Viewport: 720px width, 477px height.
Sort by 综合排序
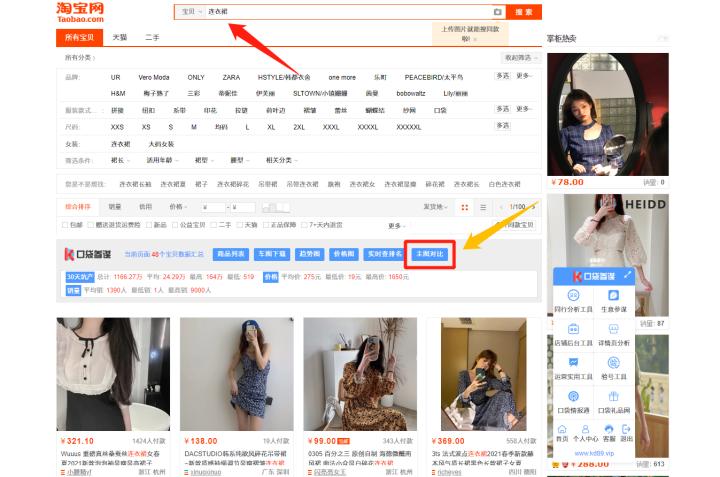pos(78,207)
